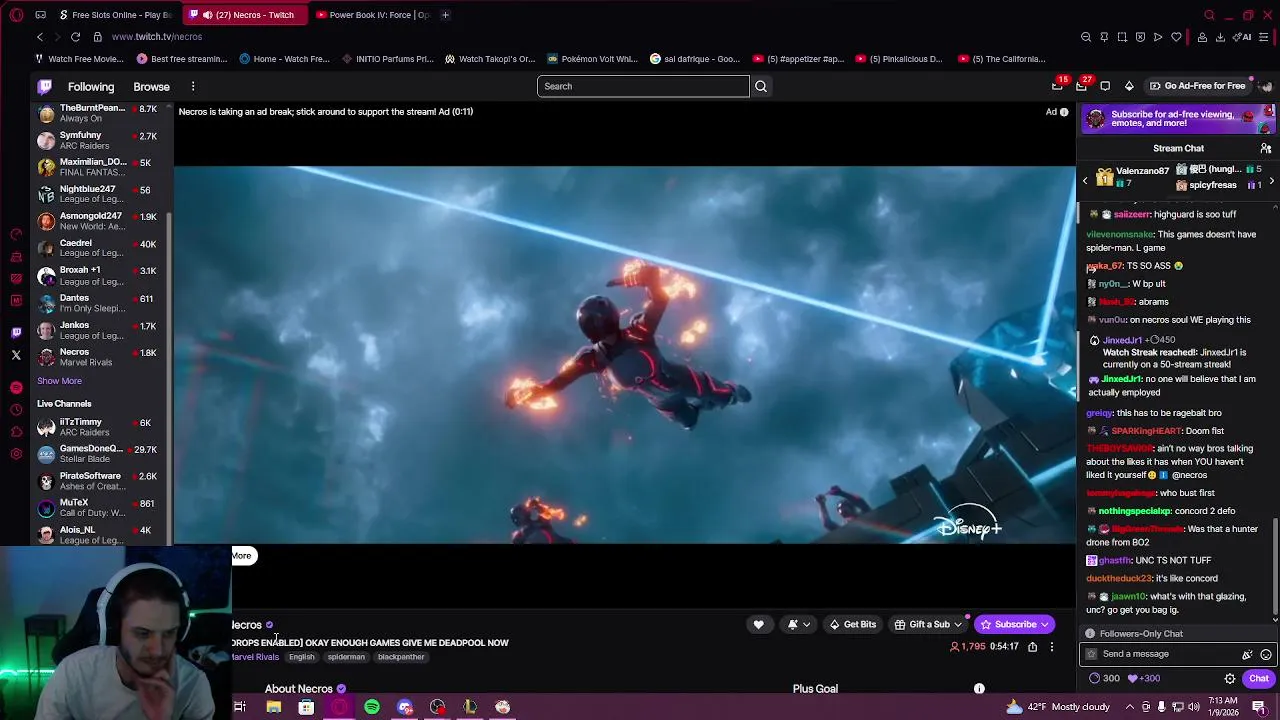
Task: Open the chat Community users icon
Action: pos(1265,148)
